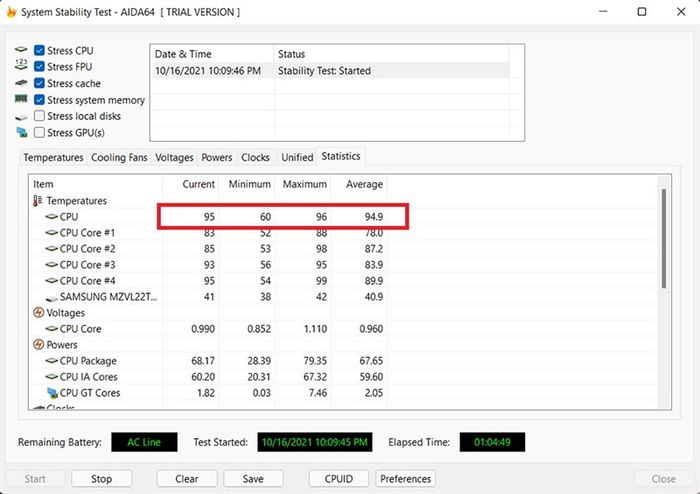The height and width of the screenshot is (494, 700).
Task: Select the 'CPU GT Cores' row label
Action: click(x=90, y=393)
